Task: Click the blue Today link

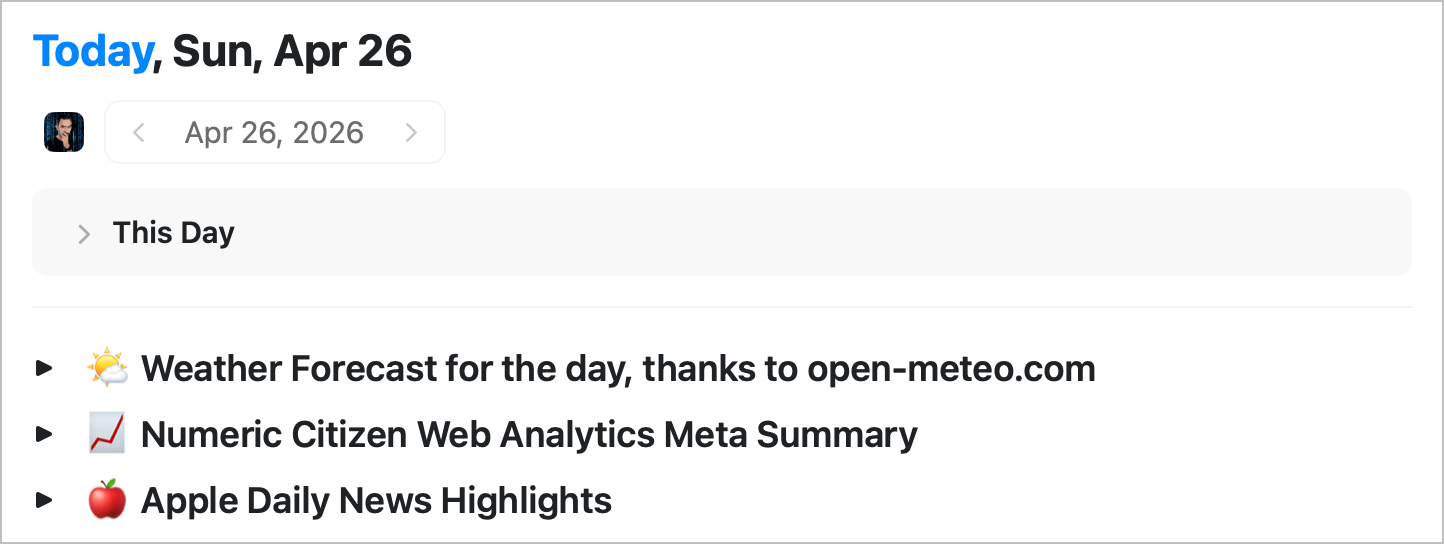Action: click(x=92, y=51)
